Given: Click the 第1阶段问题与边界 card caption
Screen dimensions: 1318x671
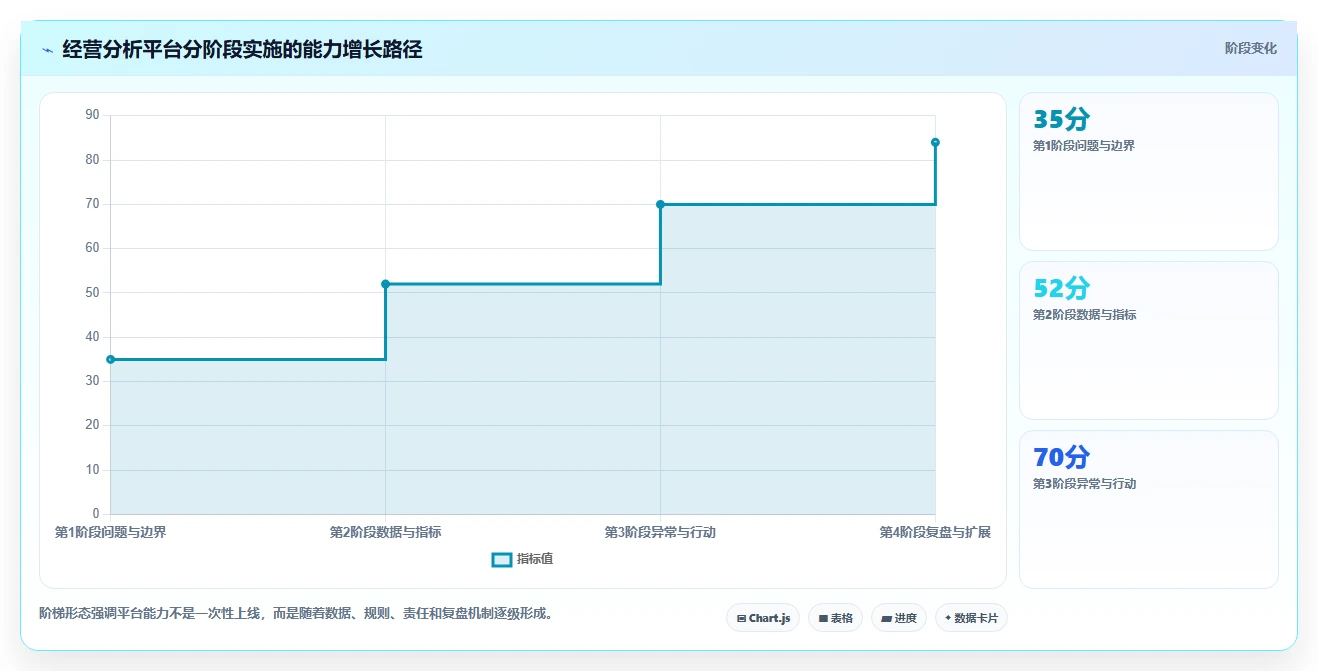Looking at the screenshot, I should pos(1084,145).
